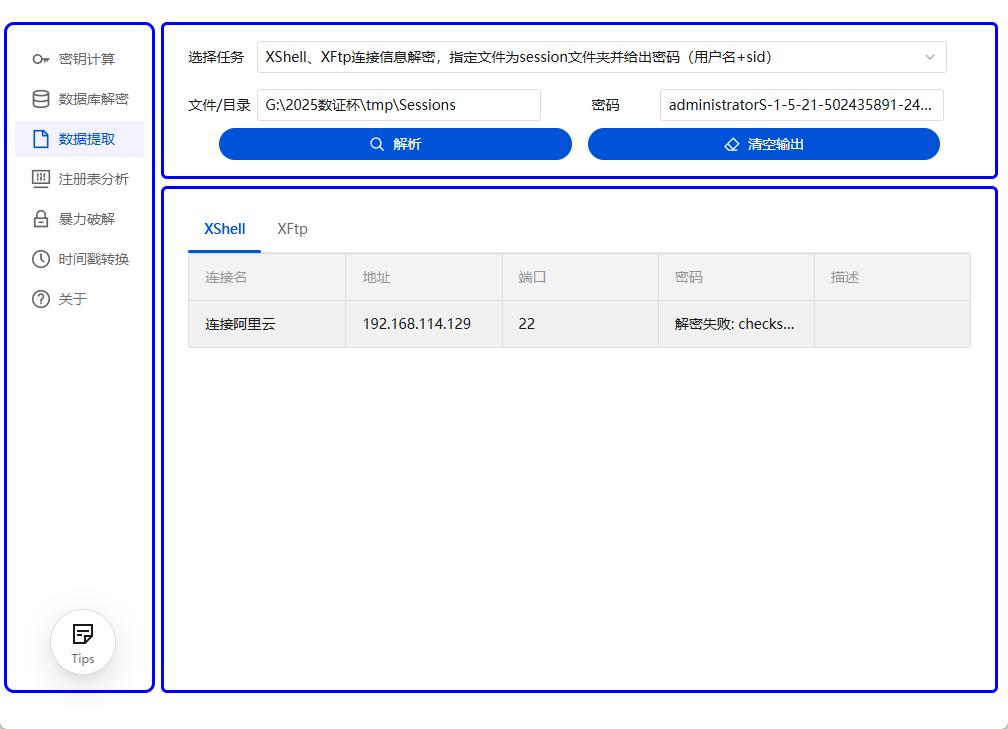Click the monitor icon beside 注册表分析
The width and height of the screenshot is (1008, 729).
(x=40, y=179)
